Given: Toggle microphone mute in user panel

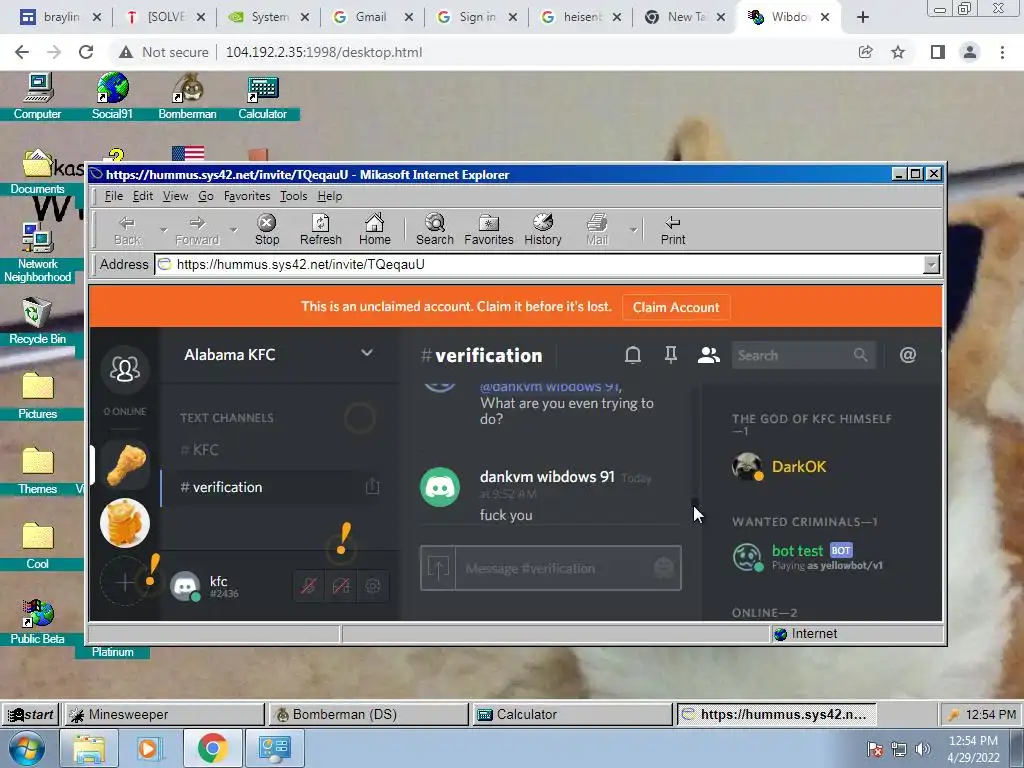Looking at the screenshot, I should (309, 586).
